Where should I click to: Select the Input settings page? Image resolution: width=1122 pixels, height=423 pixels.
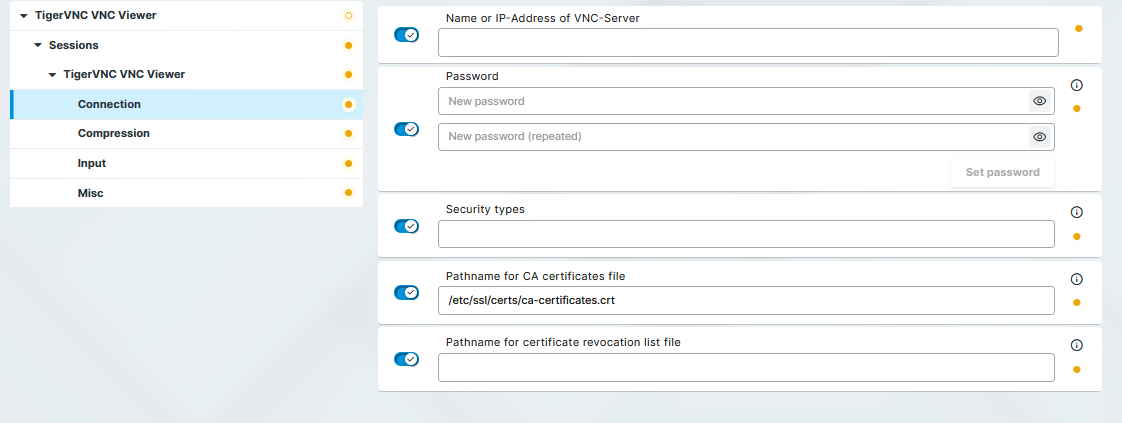(x=92, y=163)
